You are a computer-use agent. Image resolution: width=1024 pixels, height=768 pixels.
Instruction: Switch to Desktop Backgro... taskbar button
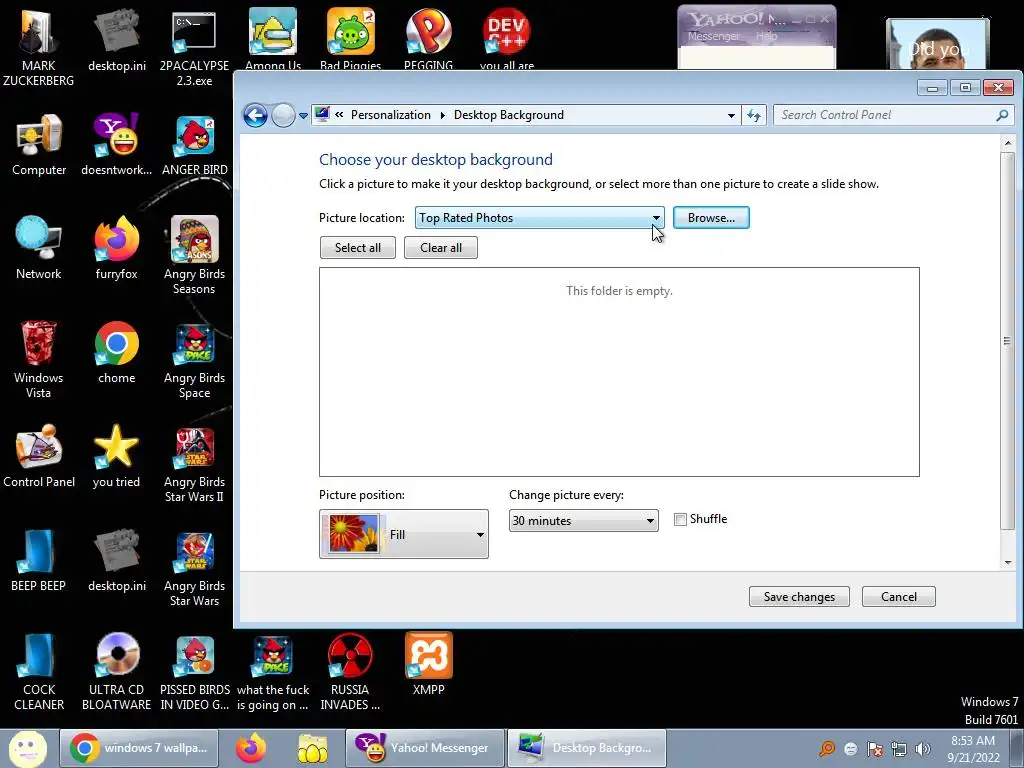coord(587,748)
